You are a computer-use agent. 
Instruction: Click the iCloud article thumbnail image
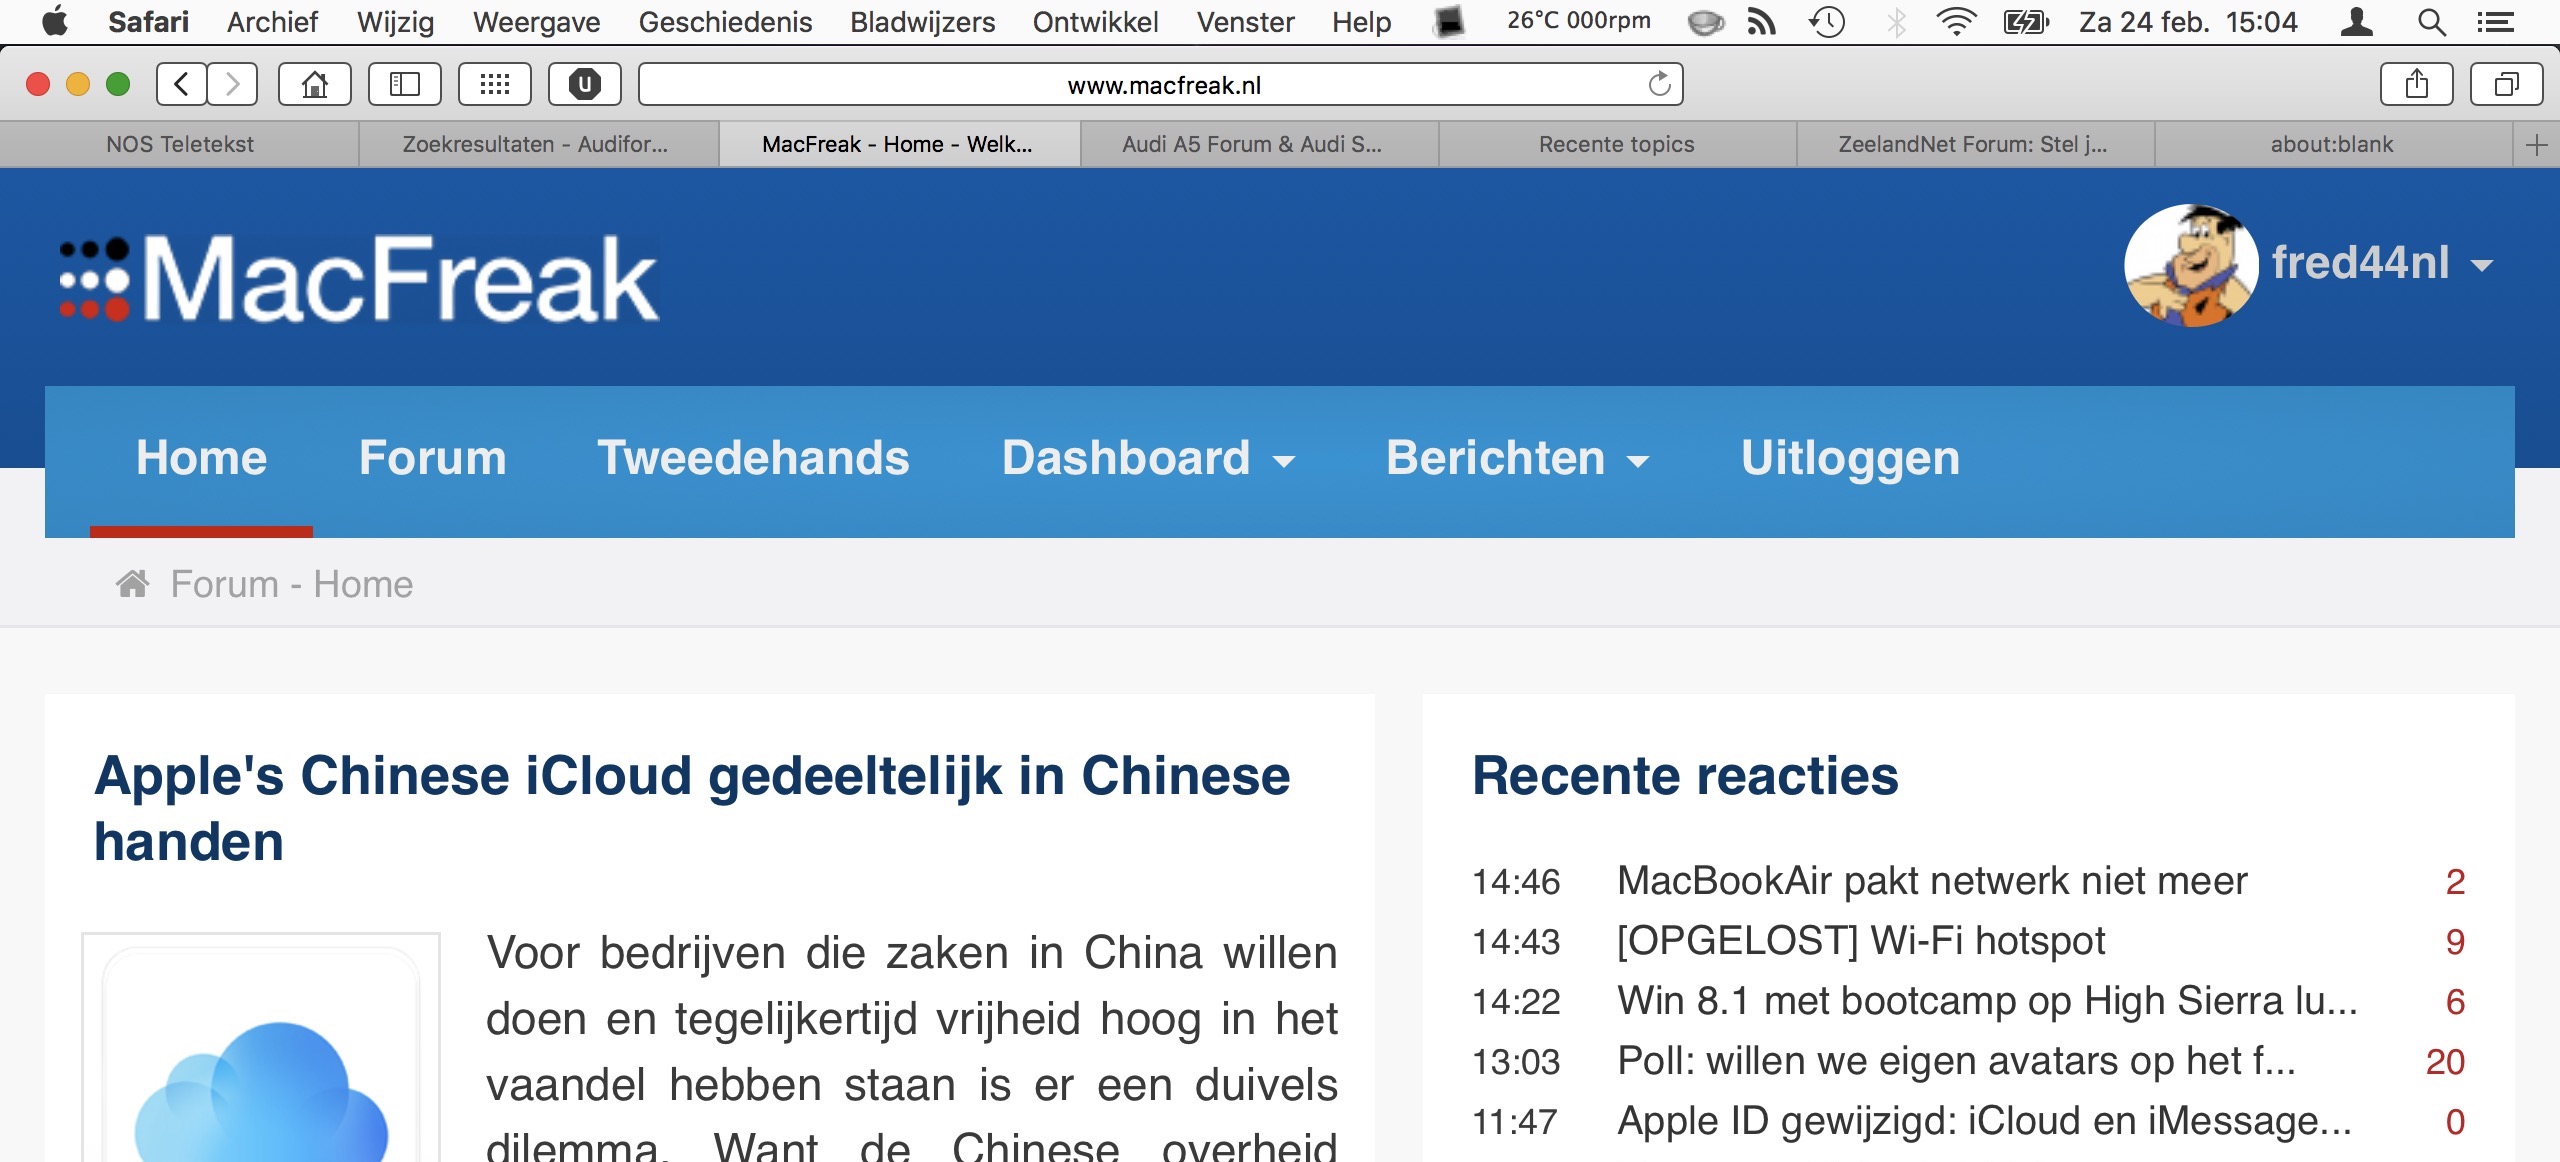coord(261,1048)
